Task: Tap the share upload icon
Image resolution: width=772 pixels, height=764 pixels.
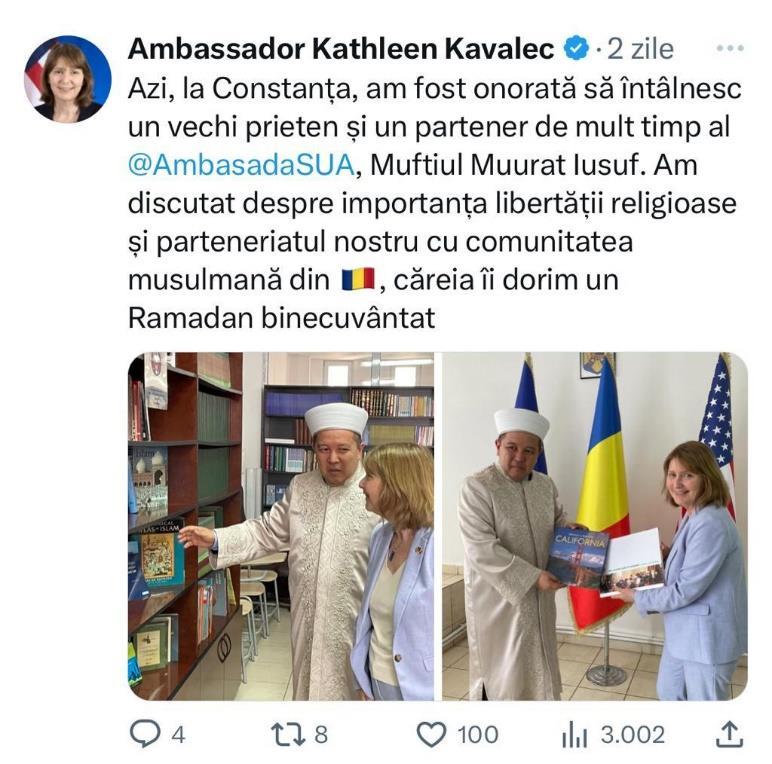Action: tap(729, 734)
